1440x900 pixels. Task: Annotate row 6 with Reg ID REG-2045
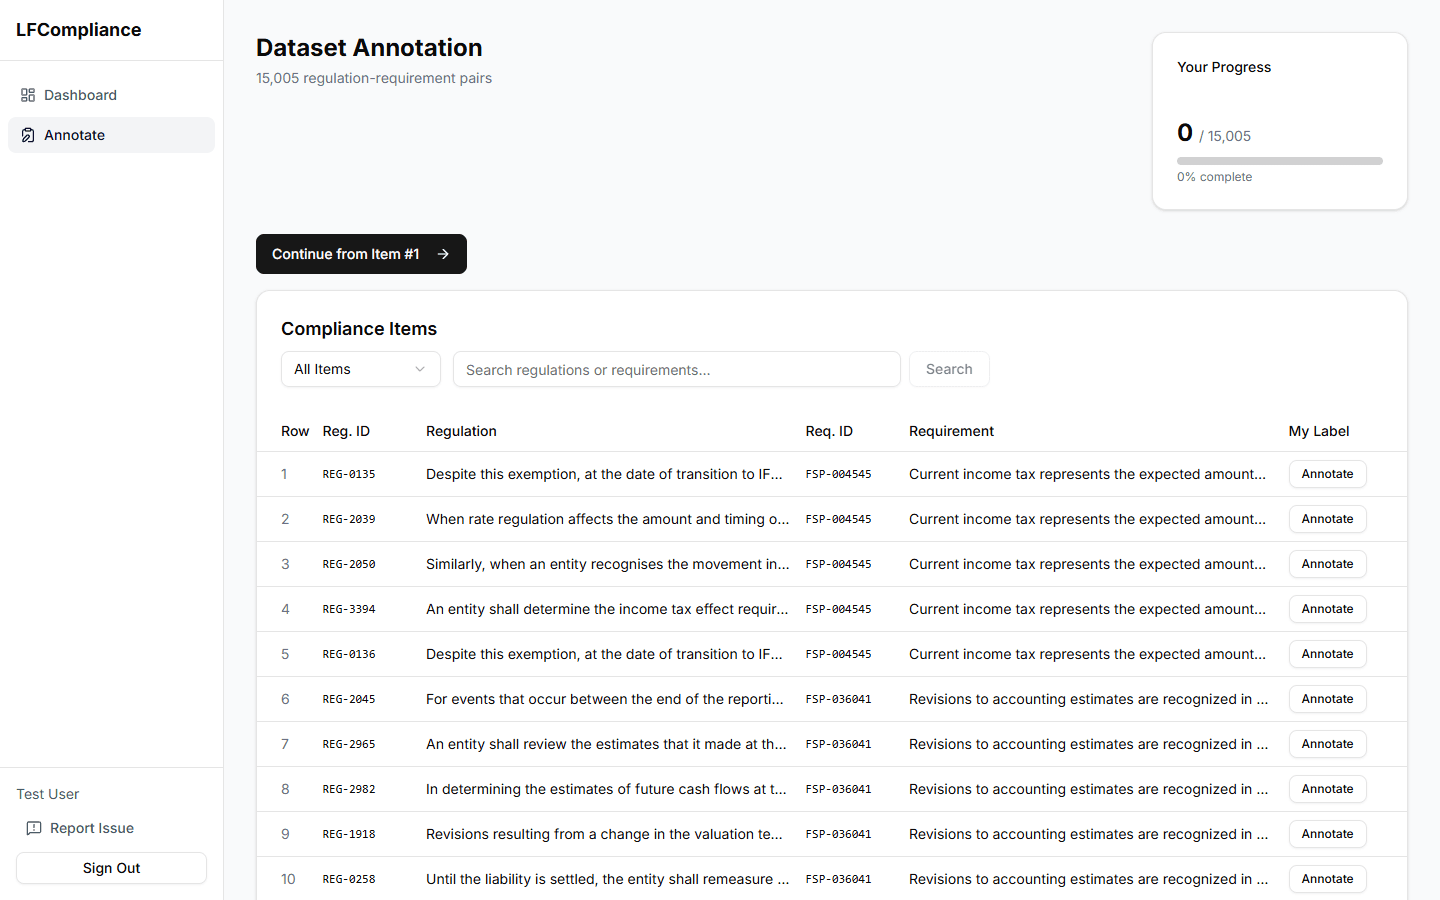tap(1327, 698)
